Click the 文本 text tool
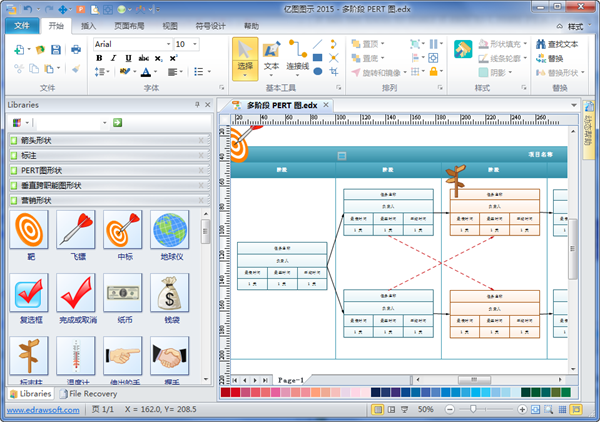 click(271, 57)
